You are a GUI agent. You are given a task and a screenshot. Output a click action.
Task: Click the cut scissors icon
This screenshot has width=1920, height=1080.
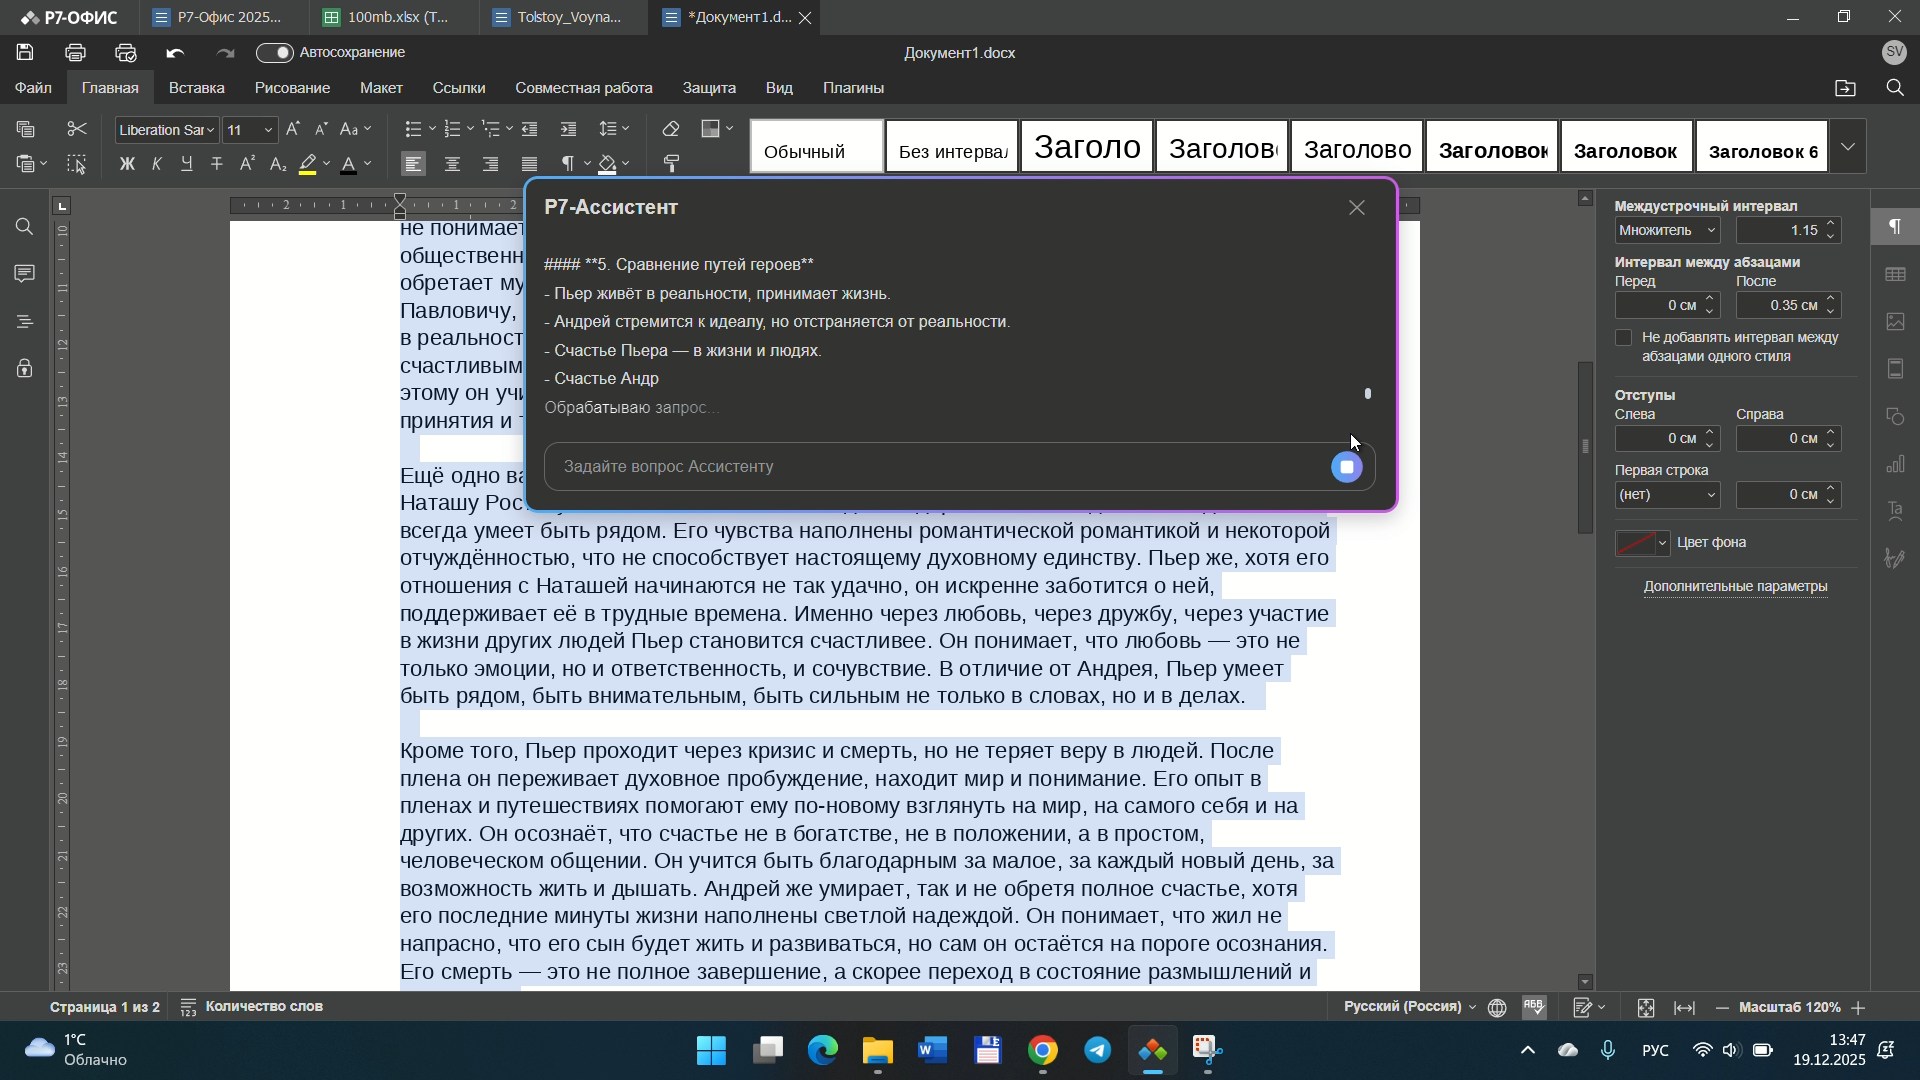point(77,130)
